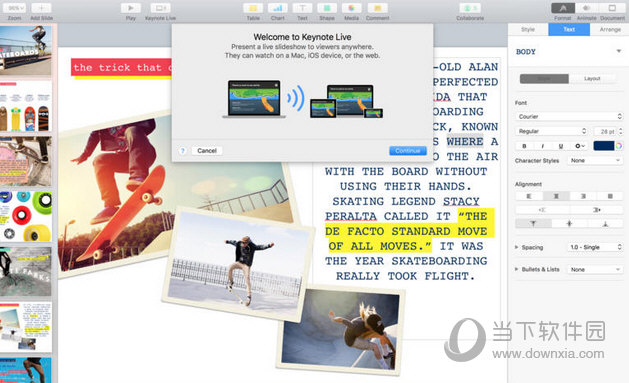629x383 pixels.
Task: Click the Chart toolbar icon
Action: 278,8
